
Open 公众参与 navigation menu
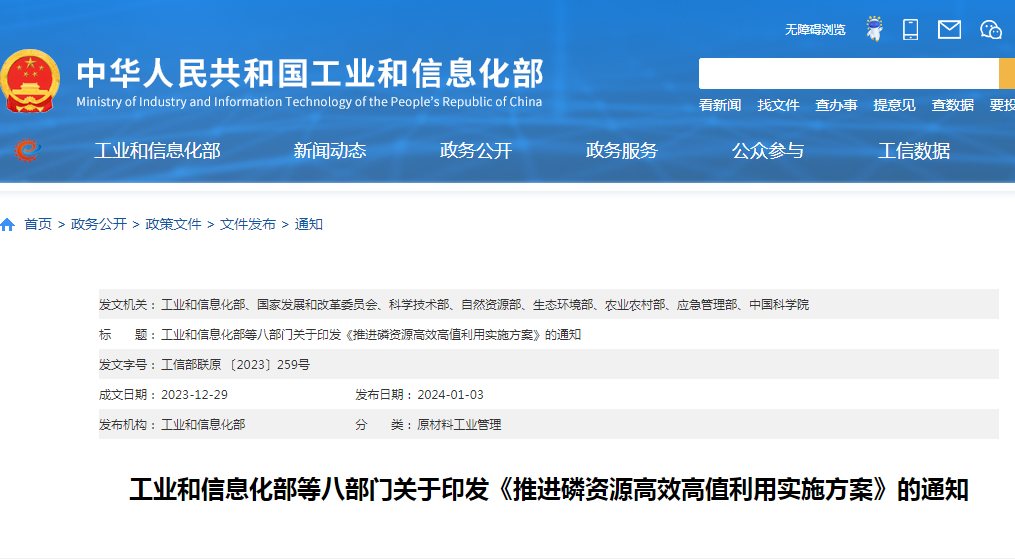pos(768,151)
